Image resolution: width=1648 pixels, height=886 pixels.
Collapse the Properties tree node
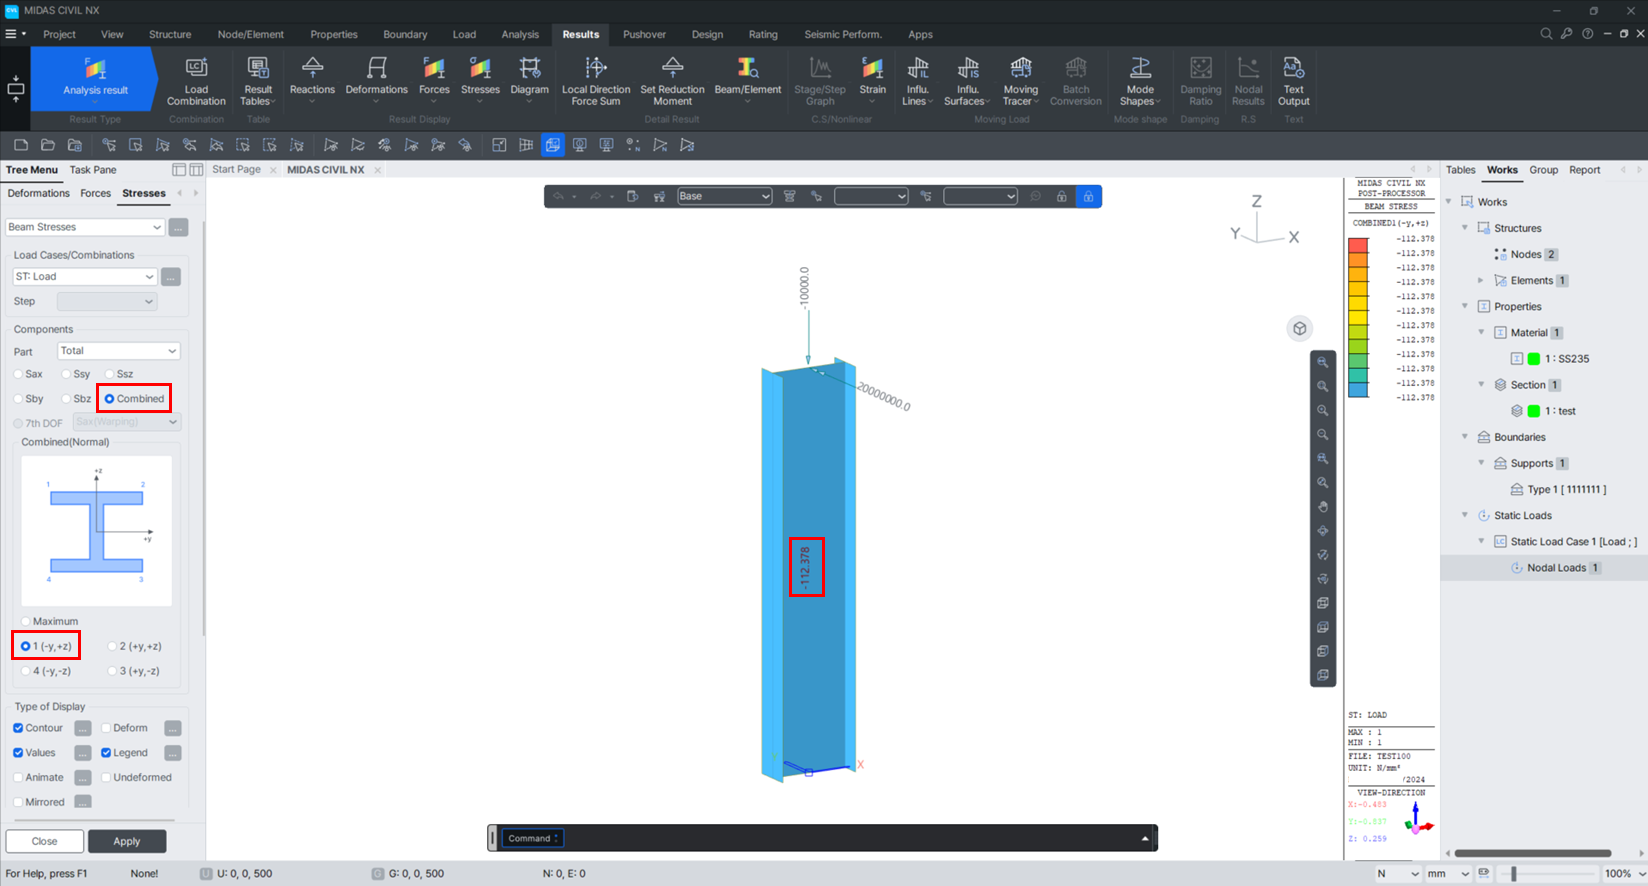tap(1465, 306)
